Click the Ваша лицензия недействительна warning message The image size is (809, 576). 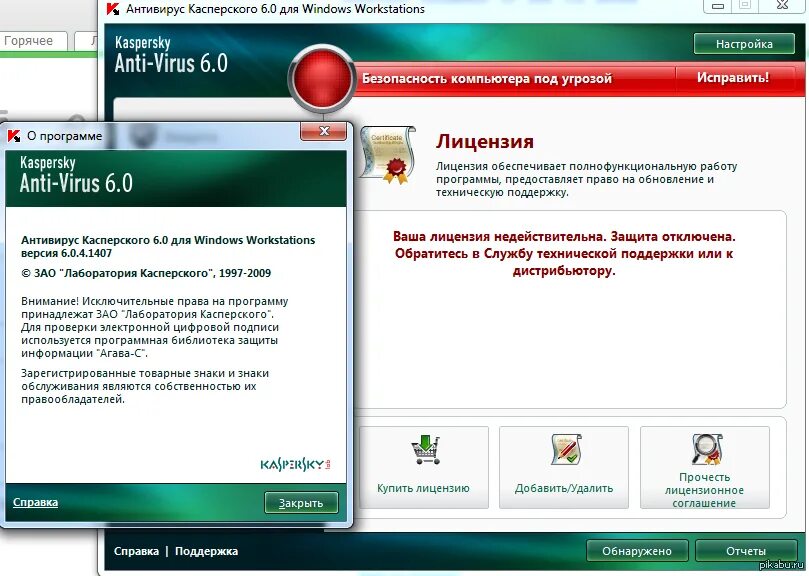tap(564, 253)
